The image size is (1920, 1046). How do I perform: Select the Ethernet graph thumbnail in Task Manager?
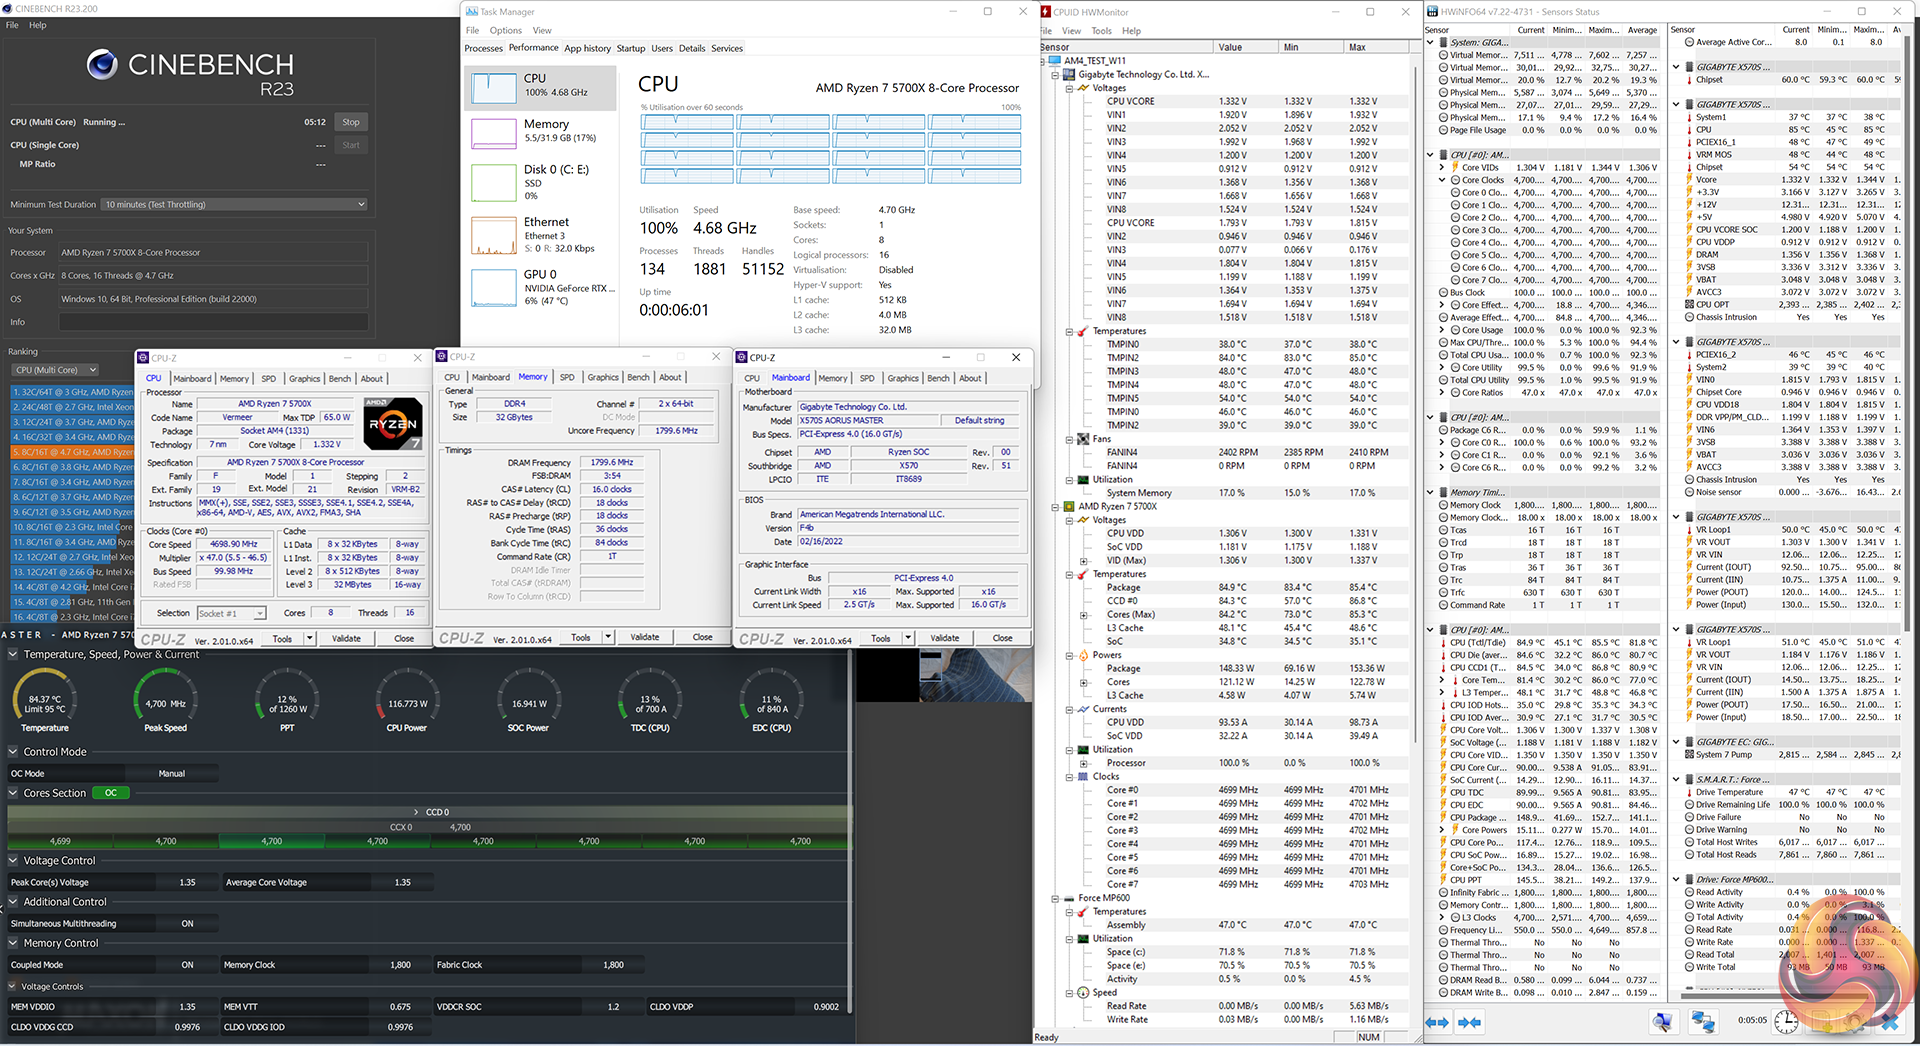[493, 236]
